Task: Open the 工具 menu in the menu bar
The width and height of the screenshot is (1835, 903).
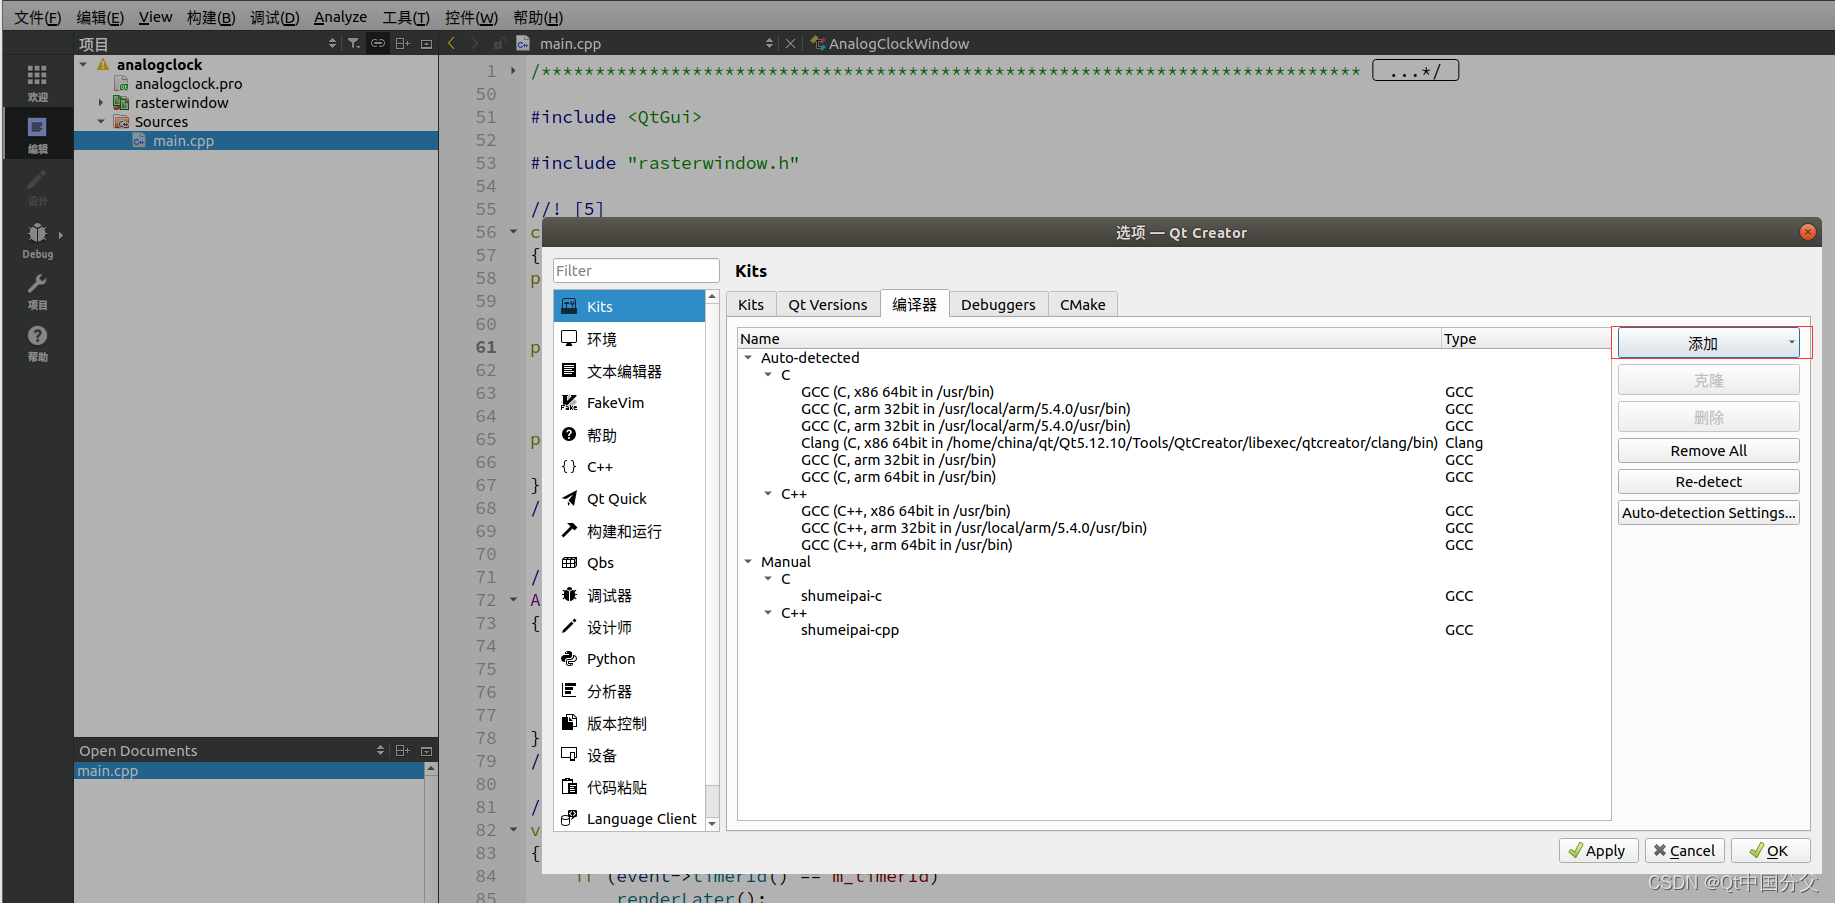Action: point(405,16)
